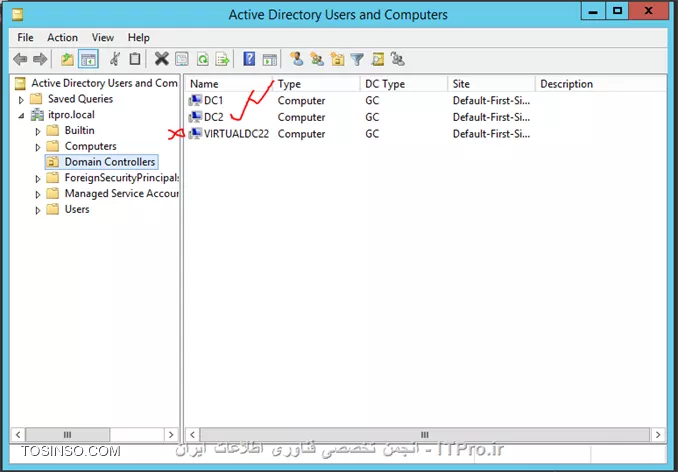The width and height of the screenshot is (678, 472).
Task: Click the DC2 computer icon
Action: 195,117
